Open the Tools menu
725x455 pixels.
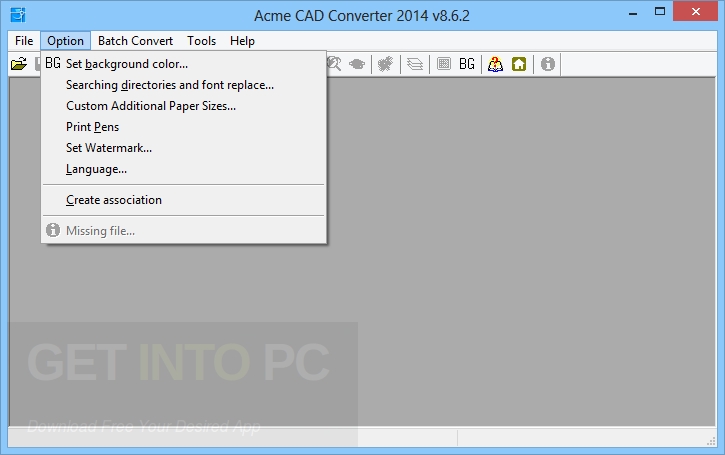tap(201, 41)
